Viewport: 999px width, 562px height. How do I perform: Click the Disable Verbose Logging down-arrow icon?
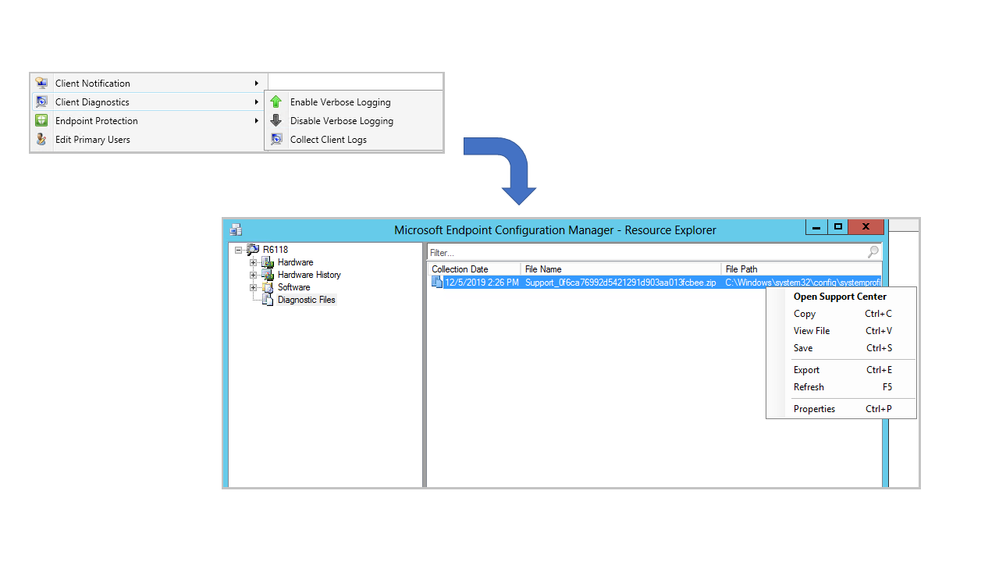[276, 120]
